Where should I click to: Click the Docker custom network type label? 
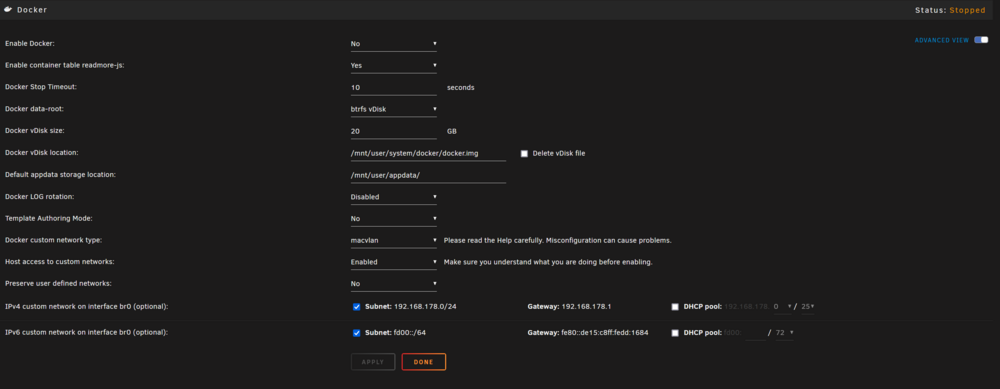pyautogui.click(x=54, y=241)
